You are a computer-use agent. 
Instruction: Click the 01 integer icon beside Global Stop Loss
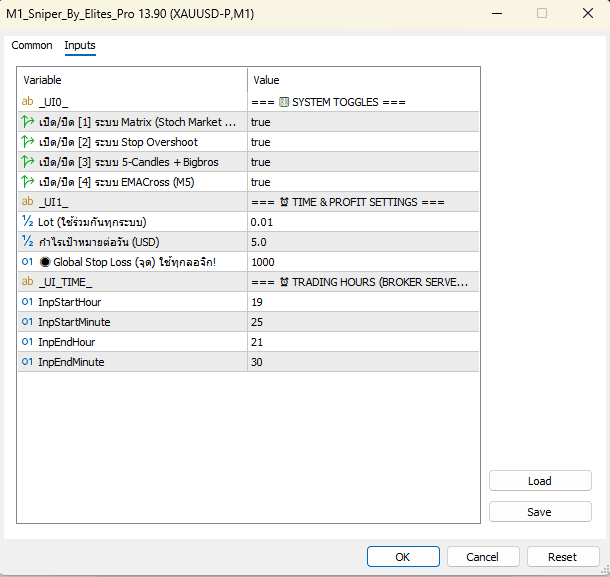tap(27, 262)
